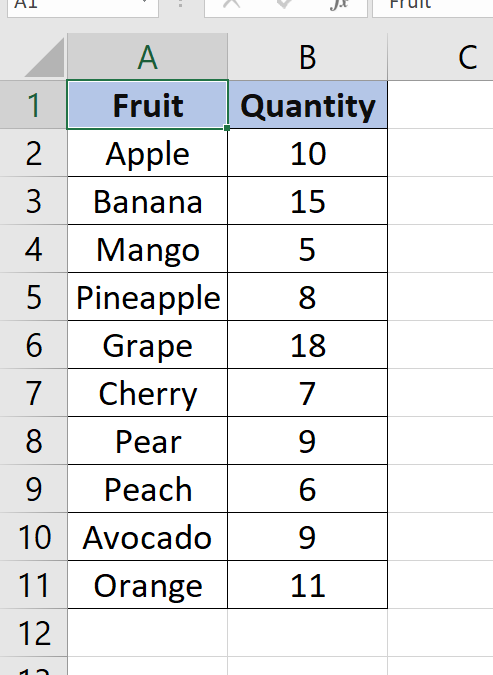Click the cell containing 18
This screenshot has width=493, height=675.
click(x=307, y=345)
